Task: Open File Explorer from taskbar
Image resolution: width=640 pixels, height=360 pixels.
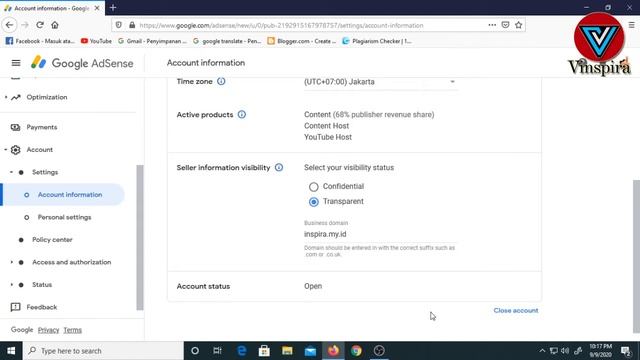Action: tap(287, 351)
